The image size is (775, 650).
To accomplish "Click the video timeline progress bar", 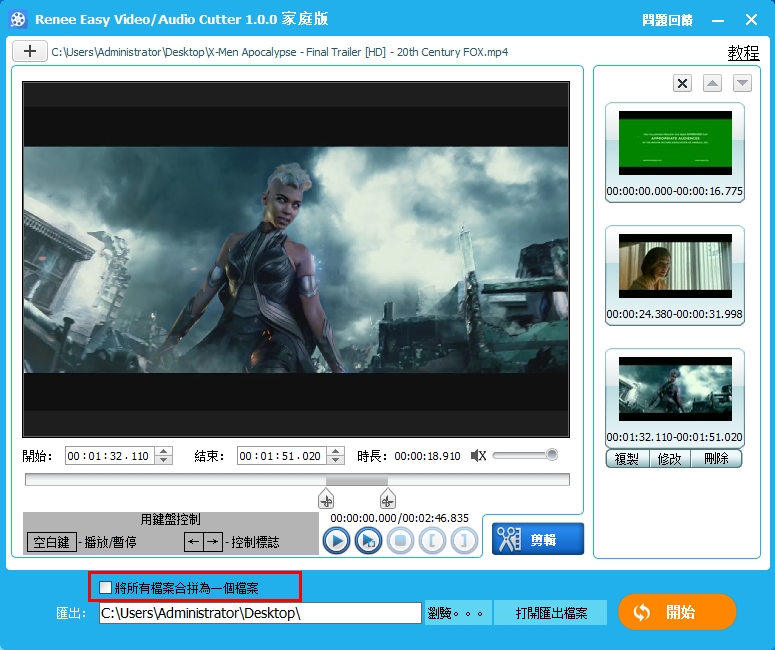I will pos(298,479).
